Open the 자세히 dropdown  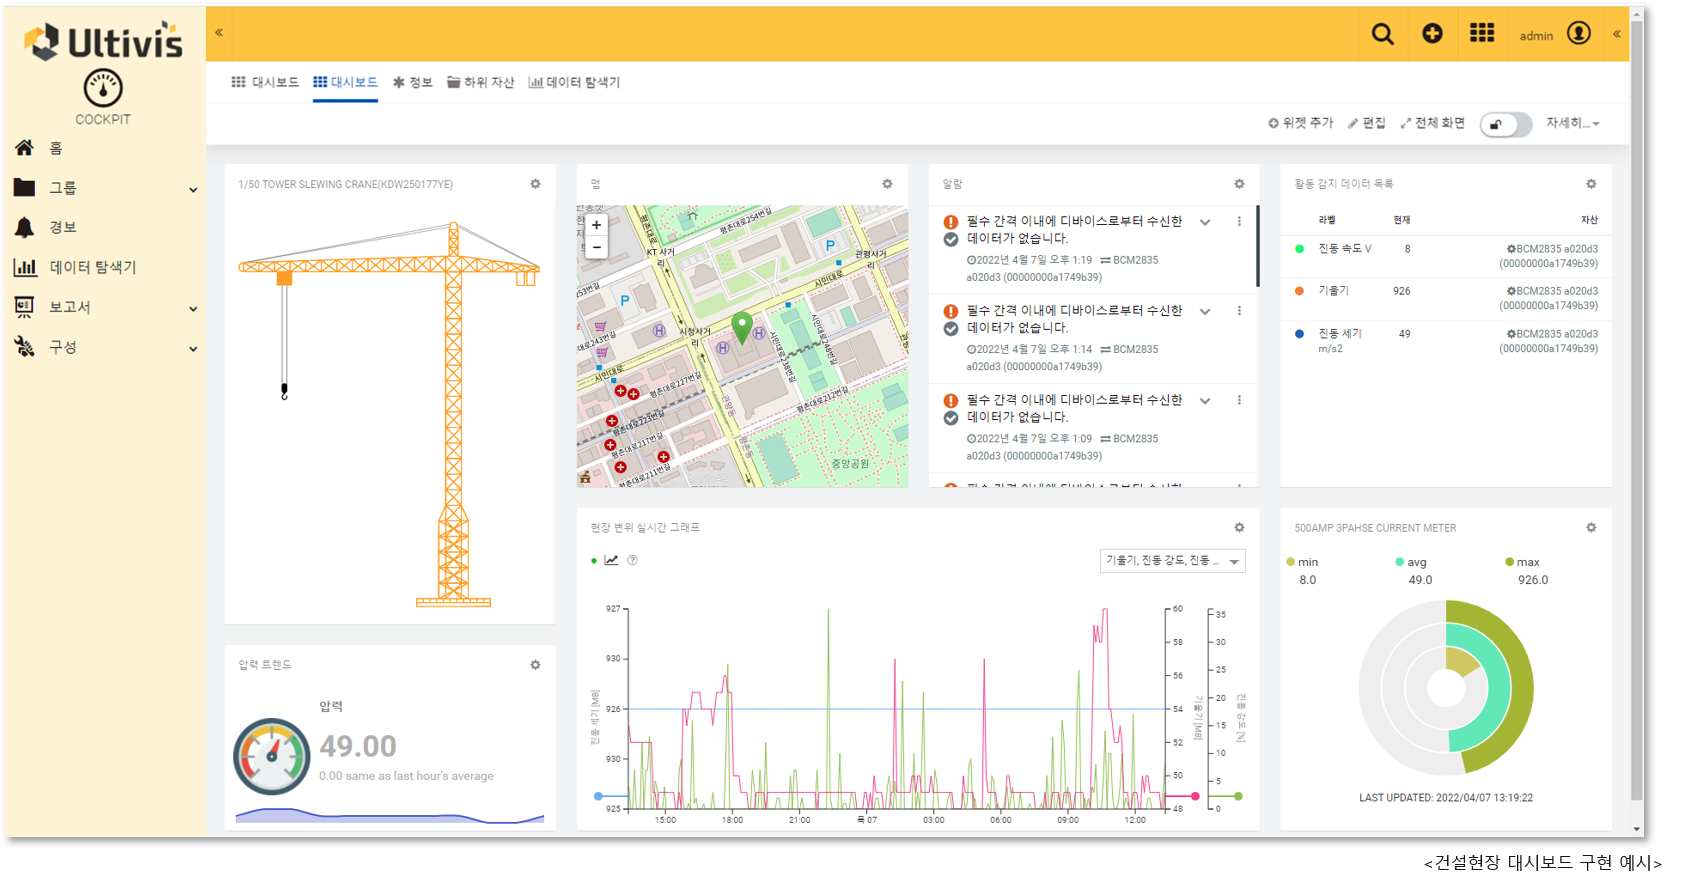[x=1573, y=123]
